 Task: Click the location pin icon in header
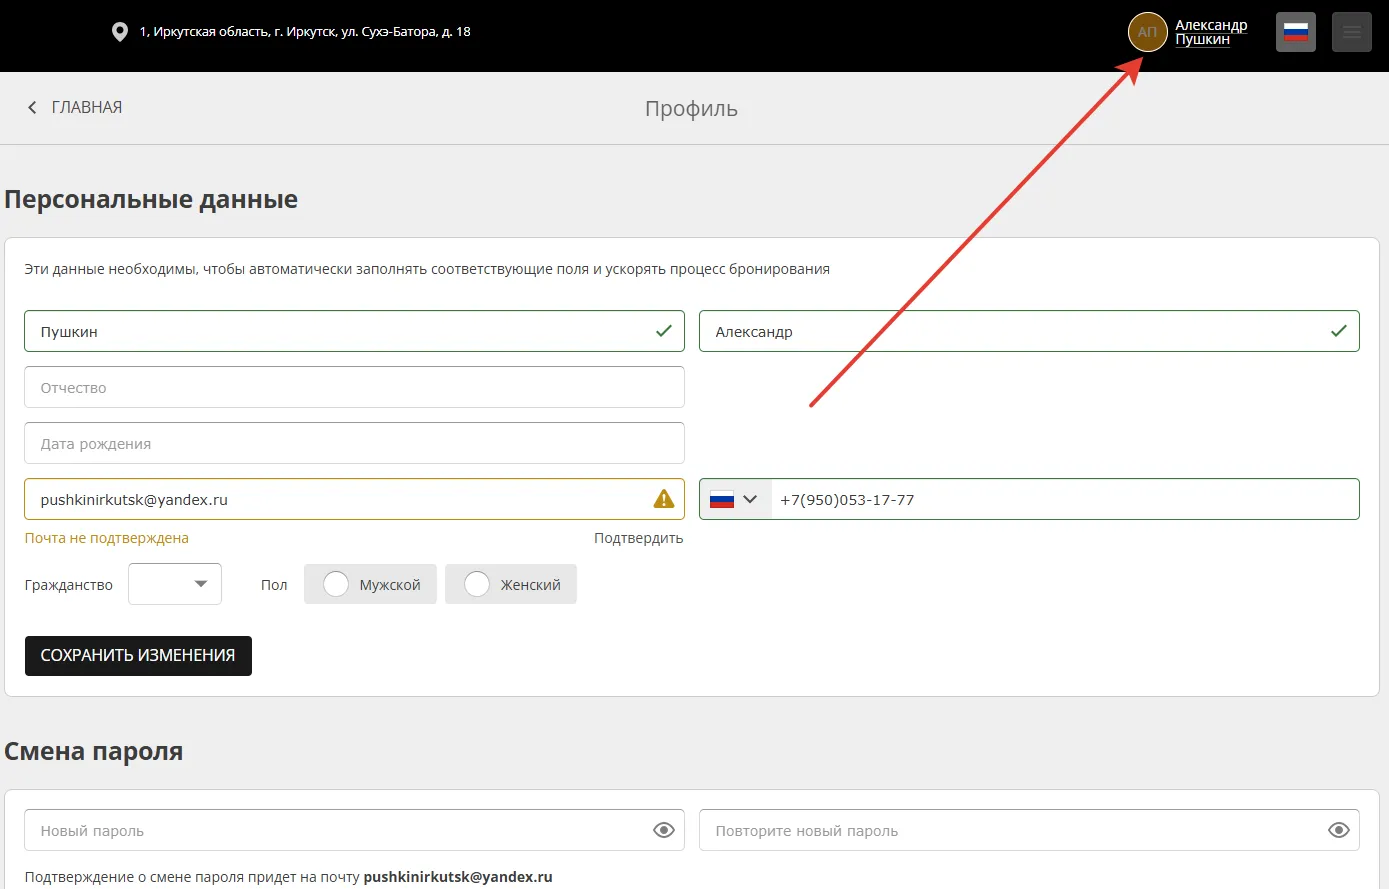click(x=120, y=32)
